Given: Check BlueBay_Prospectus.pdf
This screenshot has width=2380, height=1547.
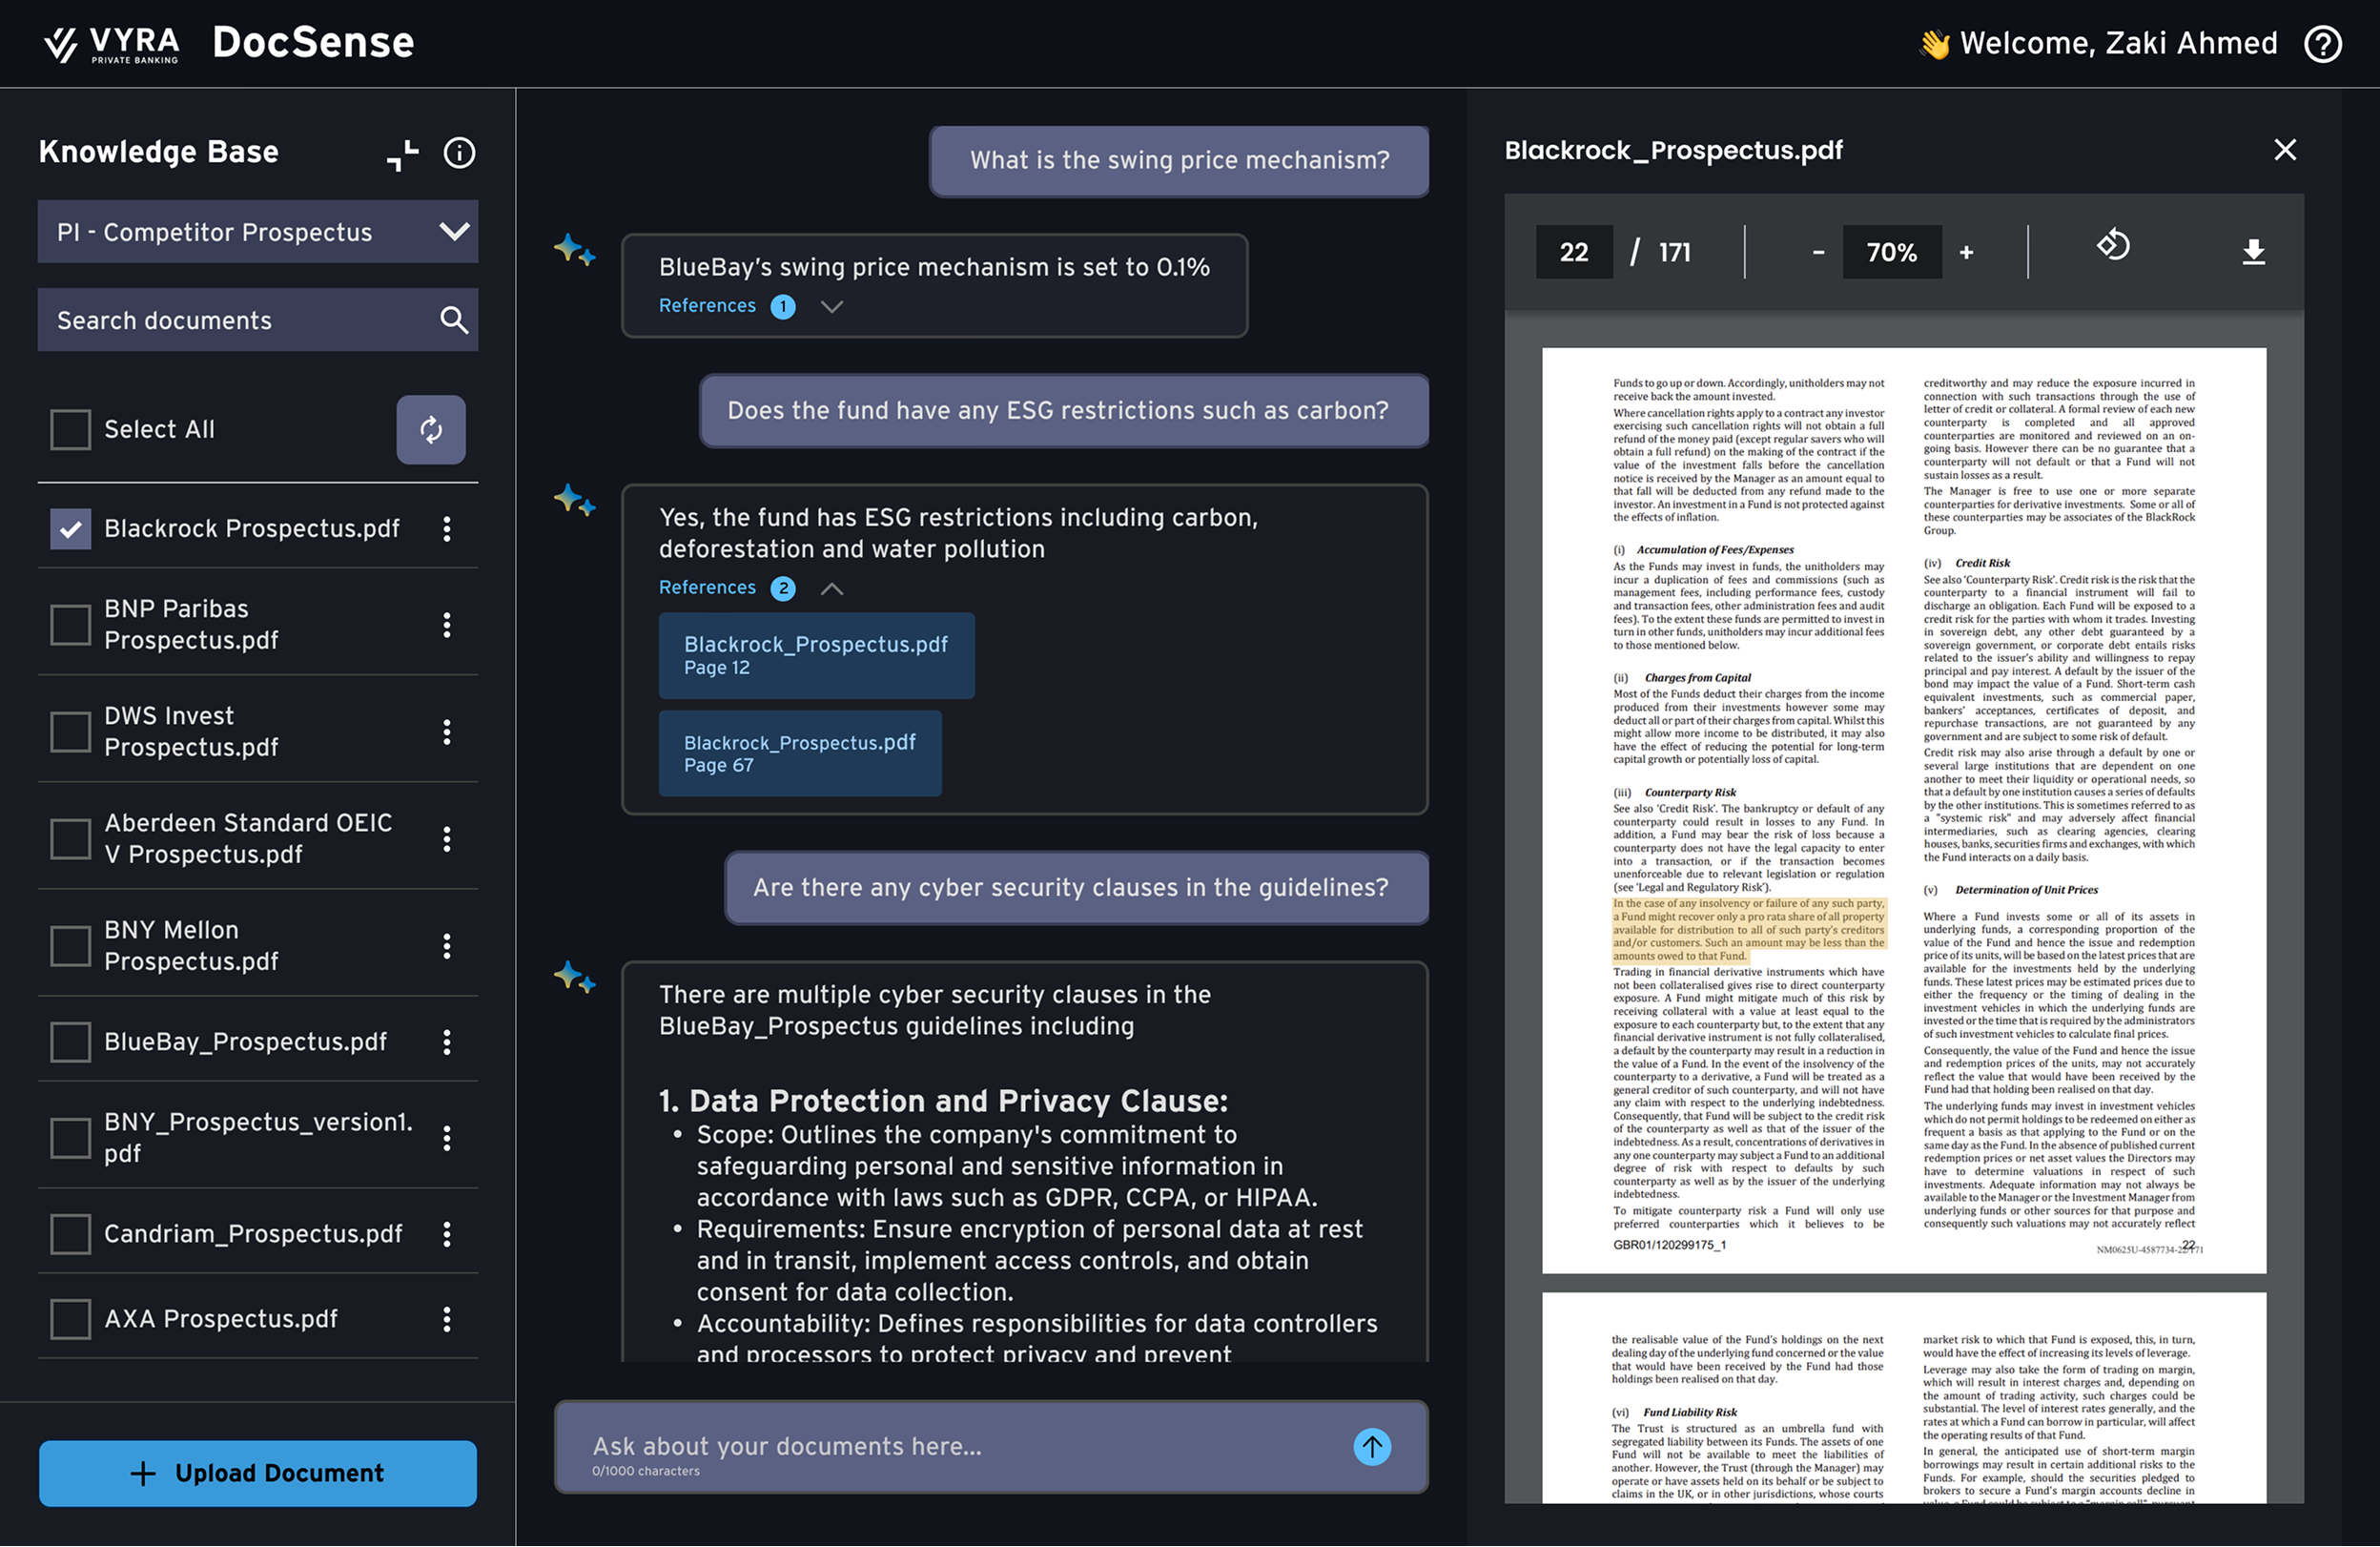Looking at the screenshot, I should 71,1043.
